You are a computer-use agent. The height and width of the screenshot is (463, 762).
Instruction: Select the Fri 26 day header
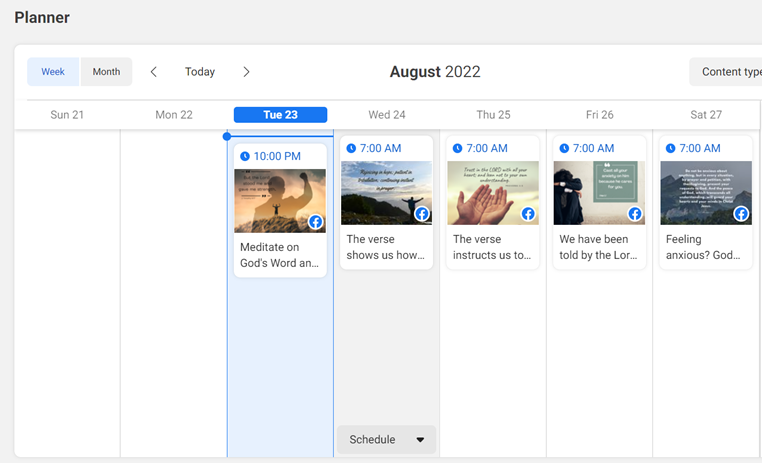(x=600, y=115)
